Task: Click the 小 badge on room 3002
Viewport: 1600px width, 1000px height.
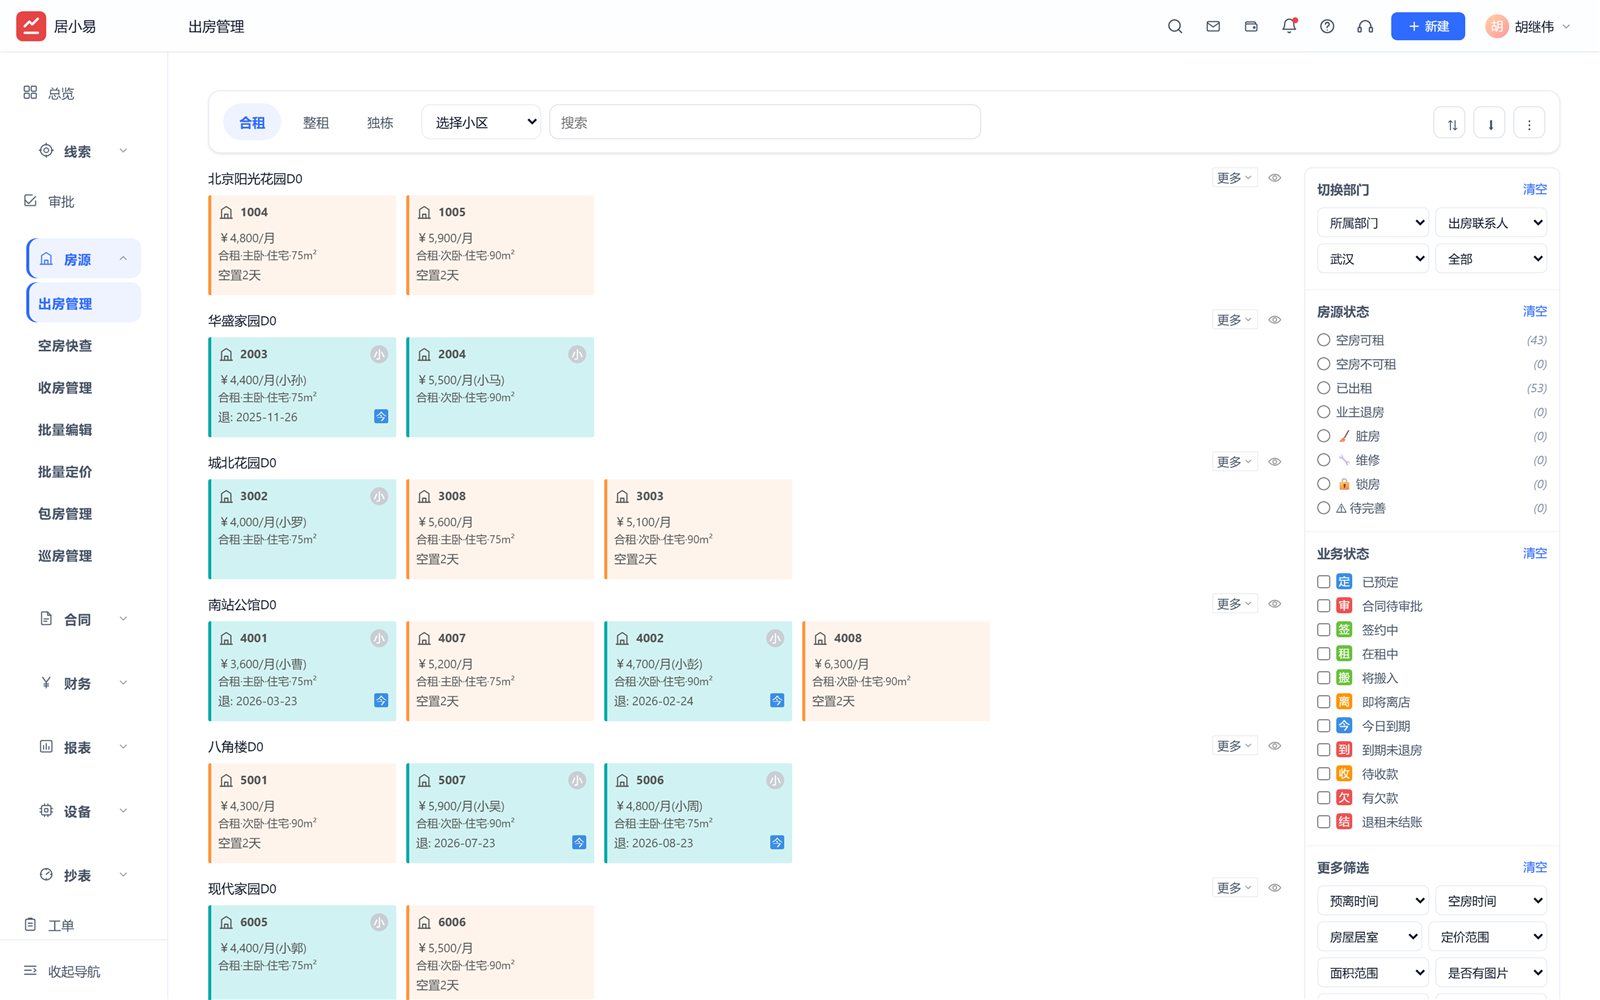Action: coord(379,496)
